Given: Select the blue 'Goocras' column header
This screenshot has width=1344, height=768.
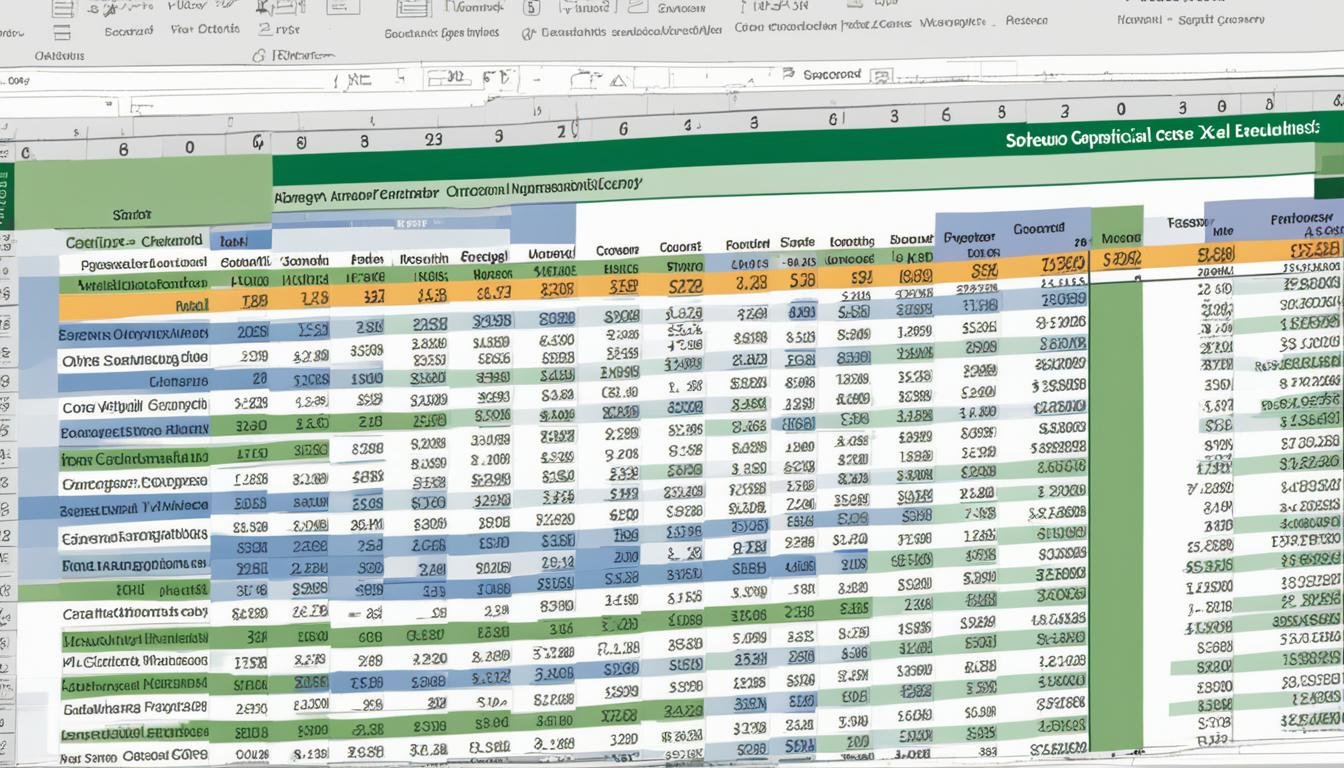Looking at the screenshot, I should 1039,228.
